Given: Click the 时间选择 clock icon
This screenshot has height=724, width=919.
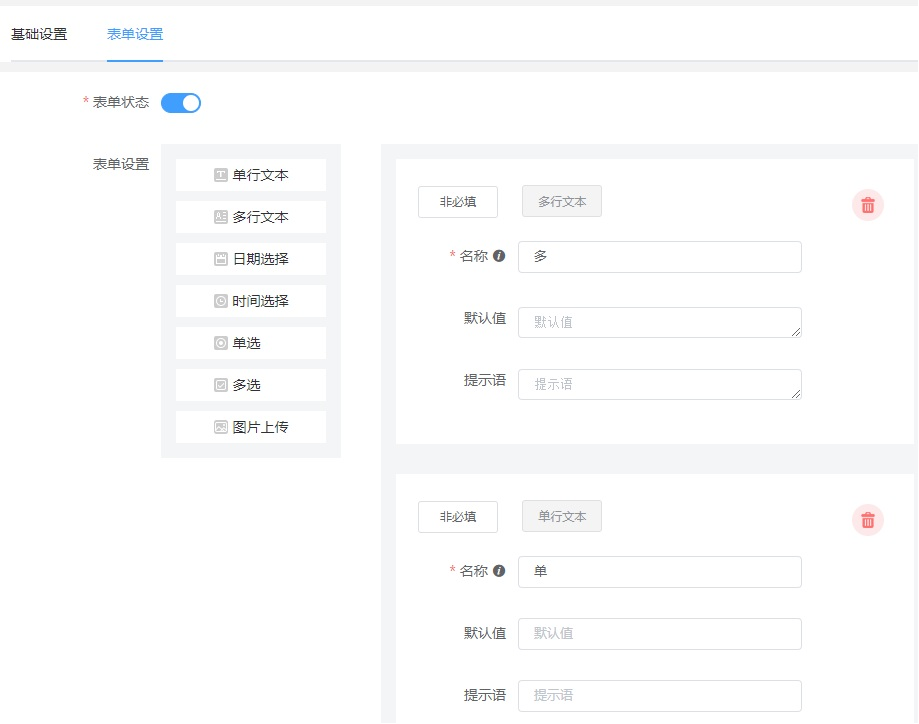Looking at the screenshot, I should 220,301.
